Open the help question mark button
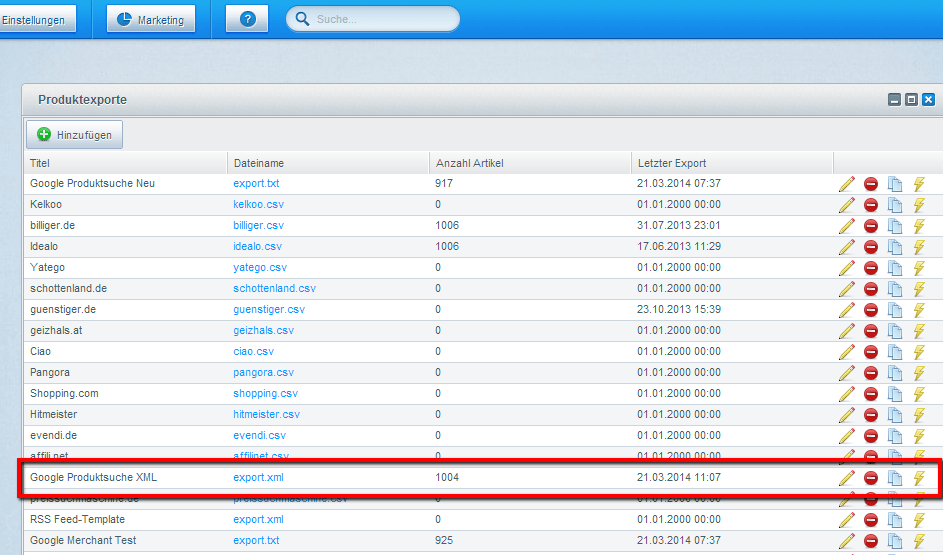The width and height of the screenshot is (943, 555). [247, 19]
